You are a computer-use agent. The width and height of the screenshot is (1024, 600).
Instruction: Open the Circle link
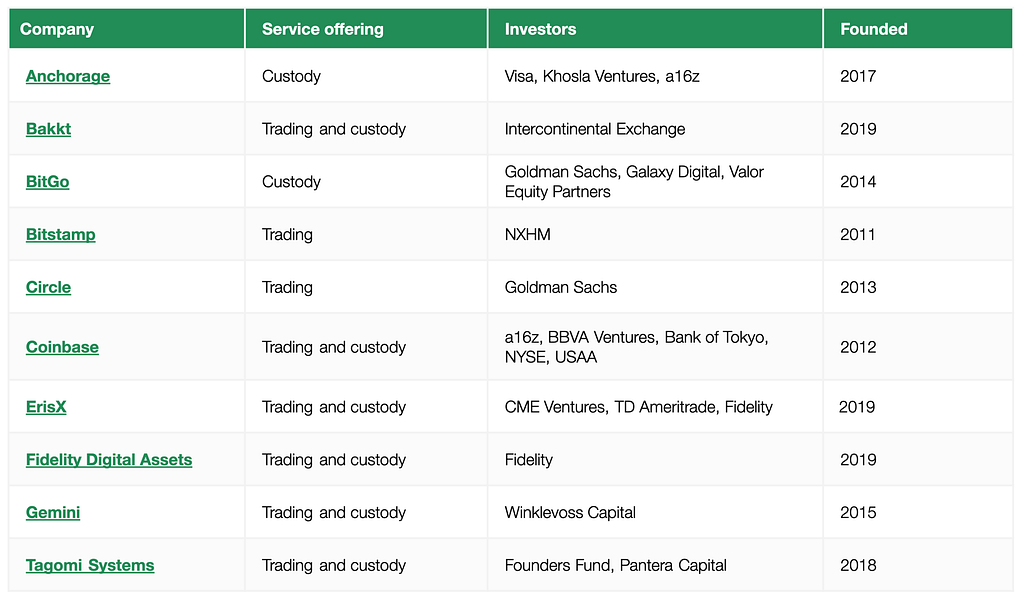point(48,288)
